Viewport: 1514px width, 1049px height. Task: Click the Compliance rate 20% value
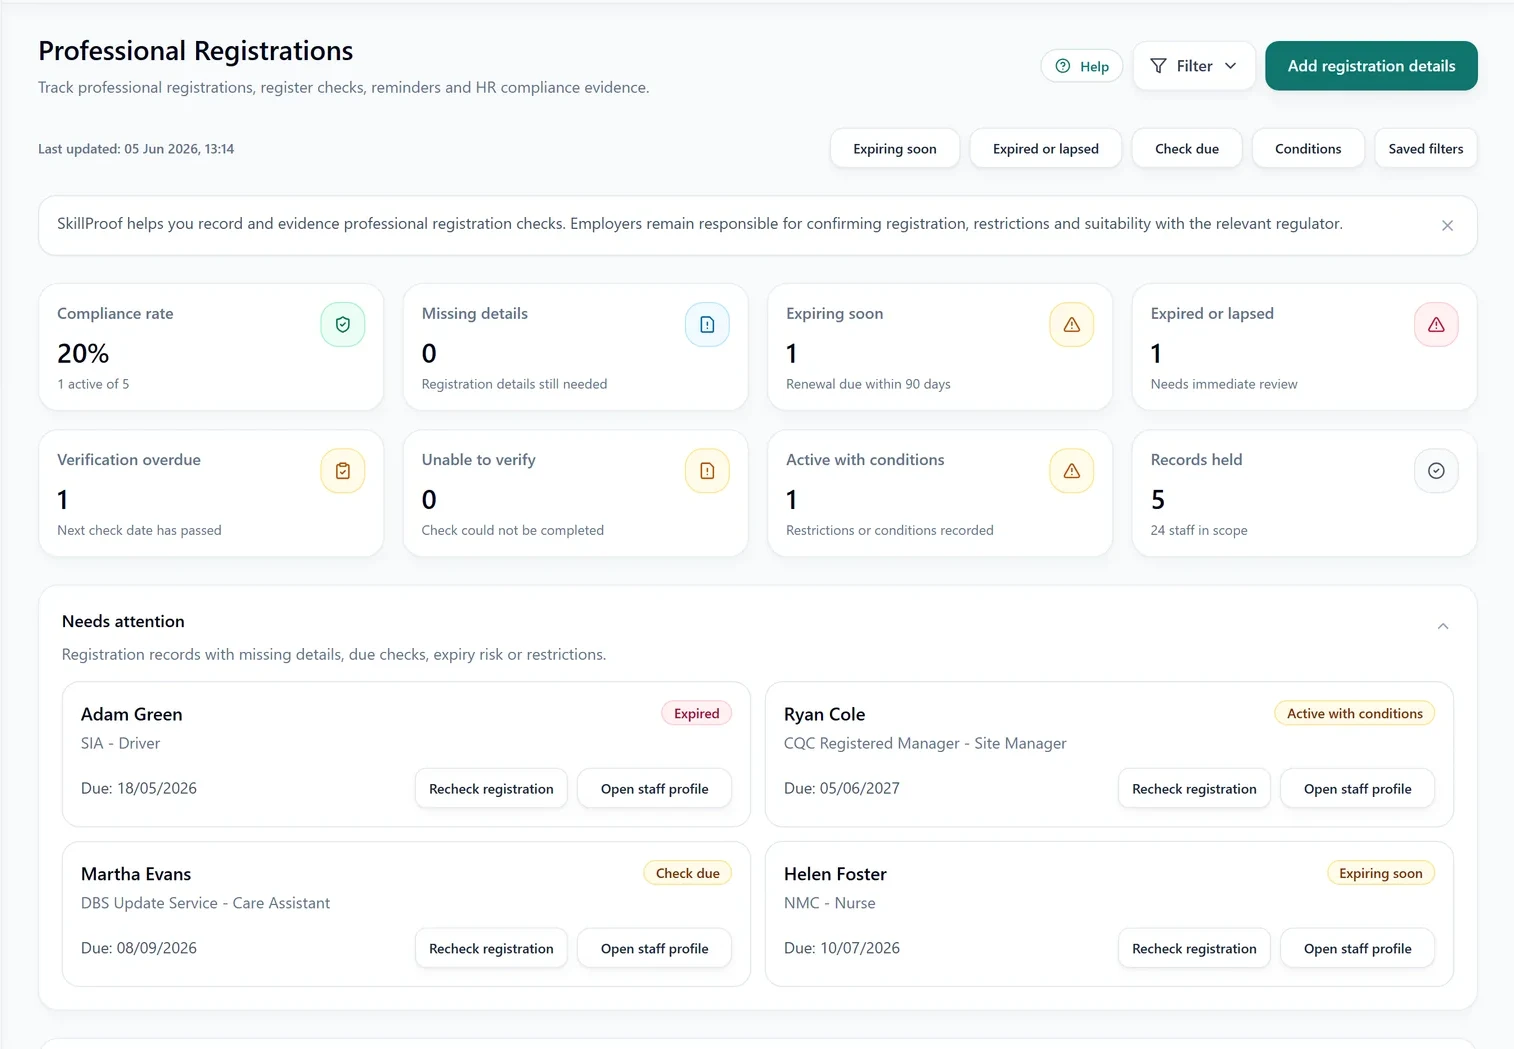click(x=83, y=353)
